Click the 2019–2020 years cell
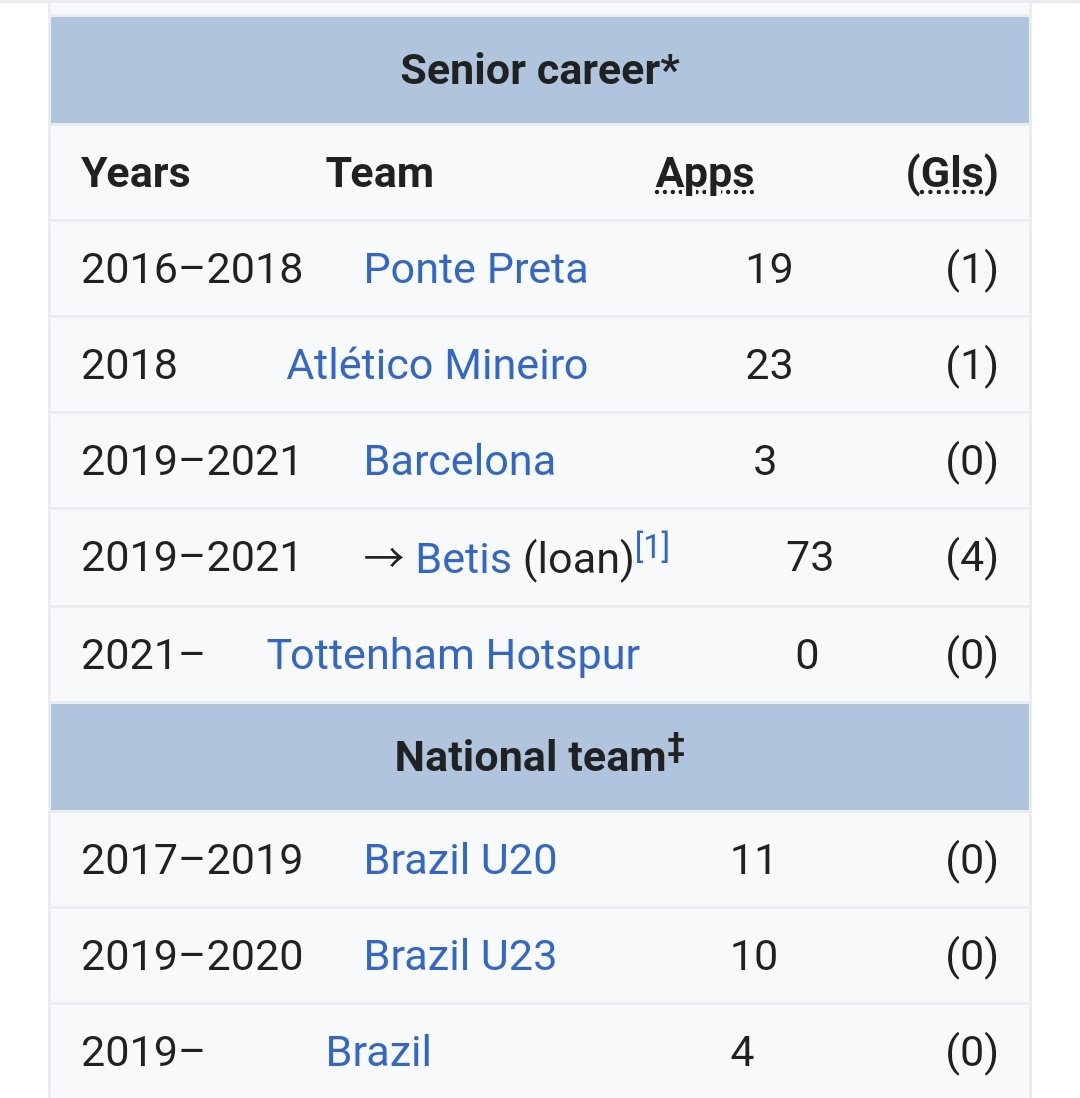This screenshot has width=1080, height=1098. coord(192,956)
